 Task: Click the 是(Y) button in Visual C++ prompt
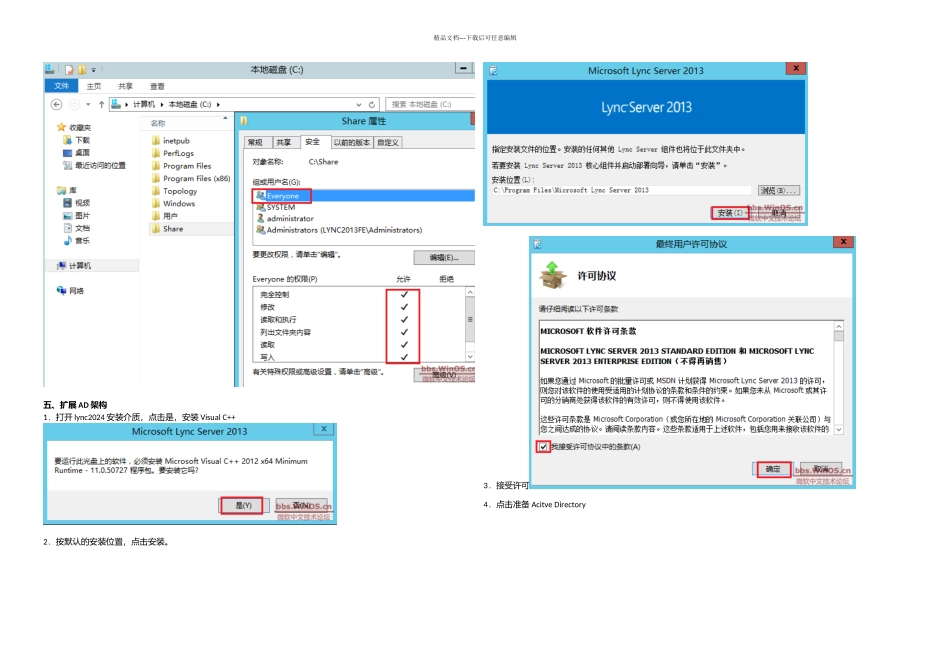[242, 505]
